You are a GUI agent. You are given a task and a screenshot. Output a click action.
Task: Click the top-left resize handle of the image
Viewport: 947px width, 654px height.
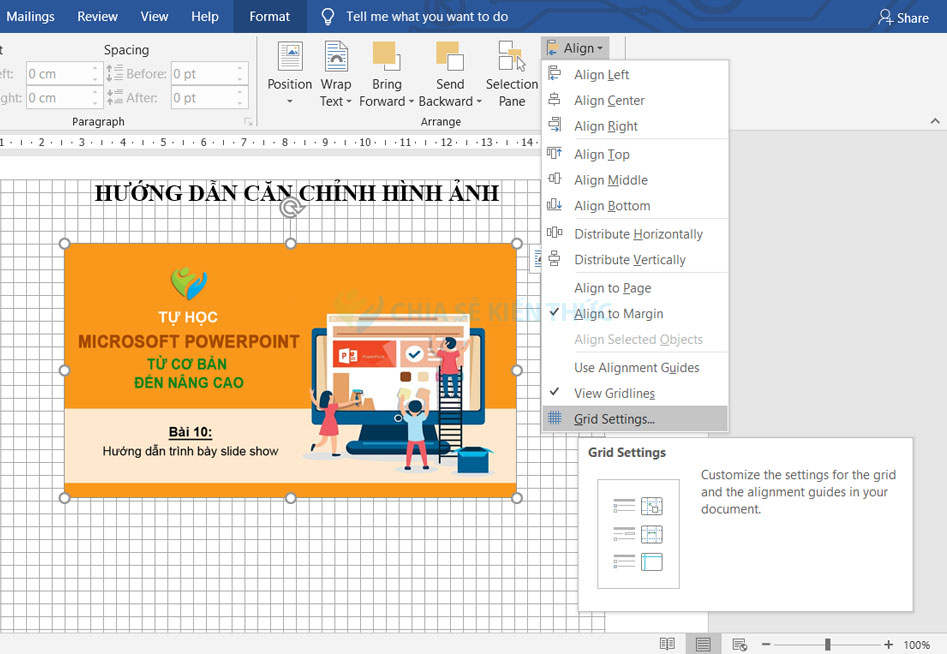pyautogui.click(x=65, y=243)
